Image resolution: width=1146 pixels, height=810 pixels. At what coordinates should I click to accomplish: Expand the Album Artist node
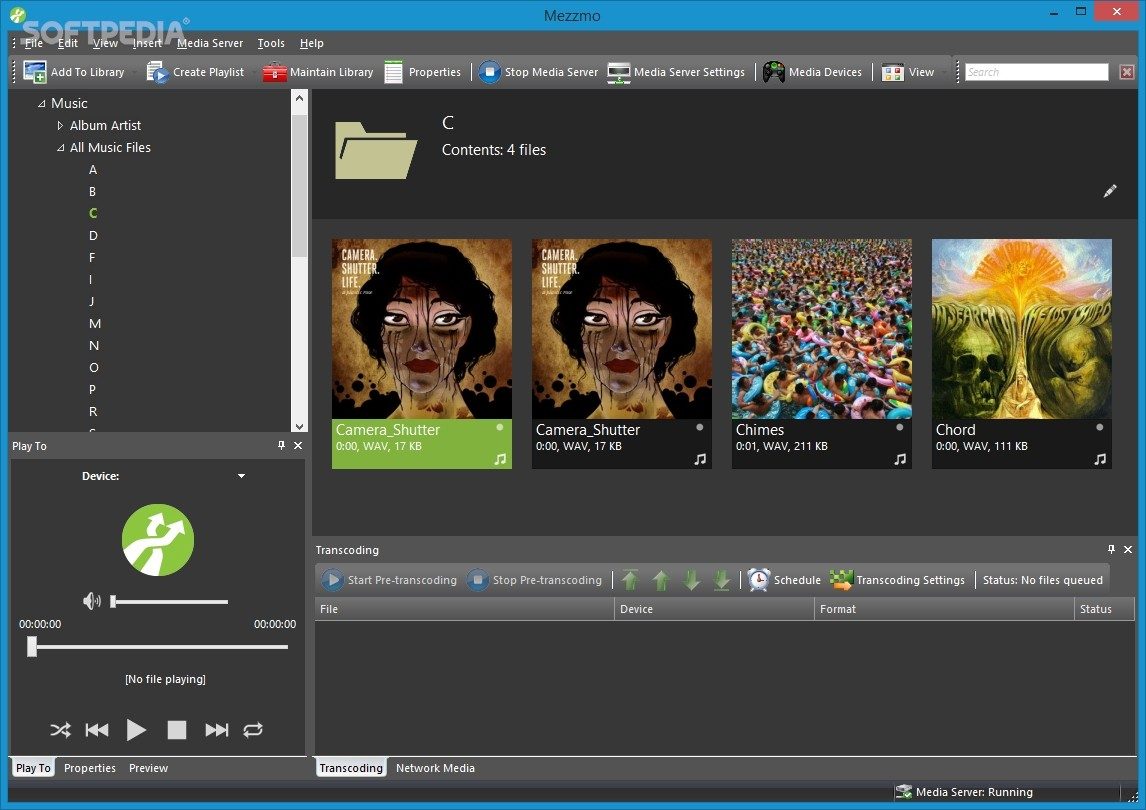(x=60, y=126)
